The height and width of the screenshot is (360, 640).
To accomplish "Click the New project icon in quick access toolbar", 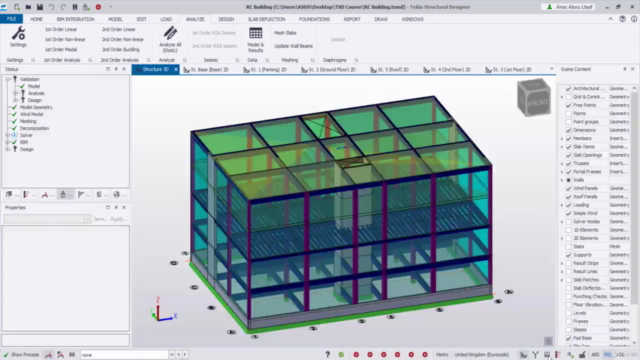I will point(17,7).
